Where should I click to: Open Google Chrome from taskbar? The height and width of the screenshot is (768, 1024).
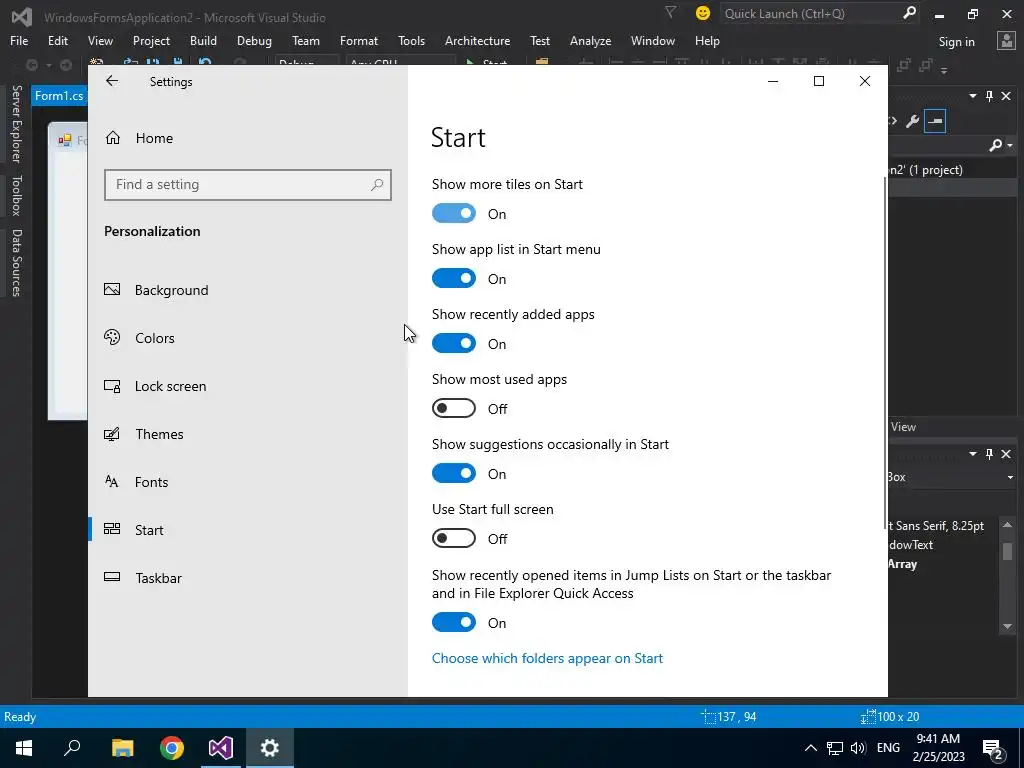point(172,748)
